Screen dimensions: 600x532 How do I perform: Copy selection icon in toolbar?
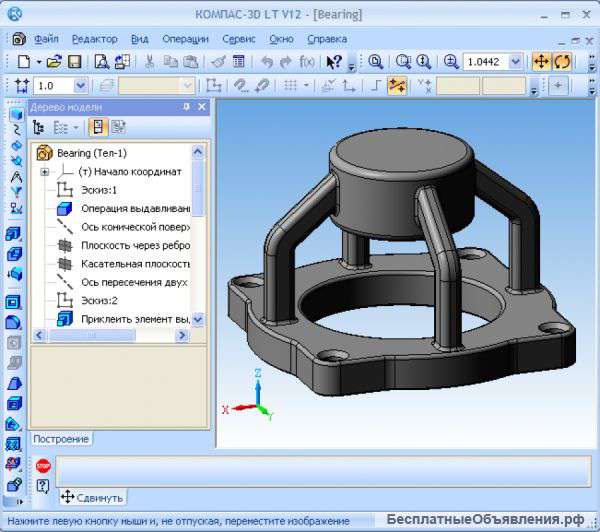[x=170, y=61]
